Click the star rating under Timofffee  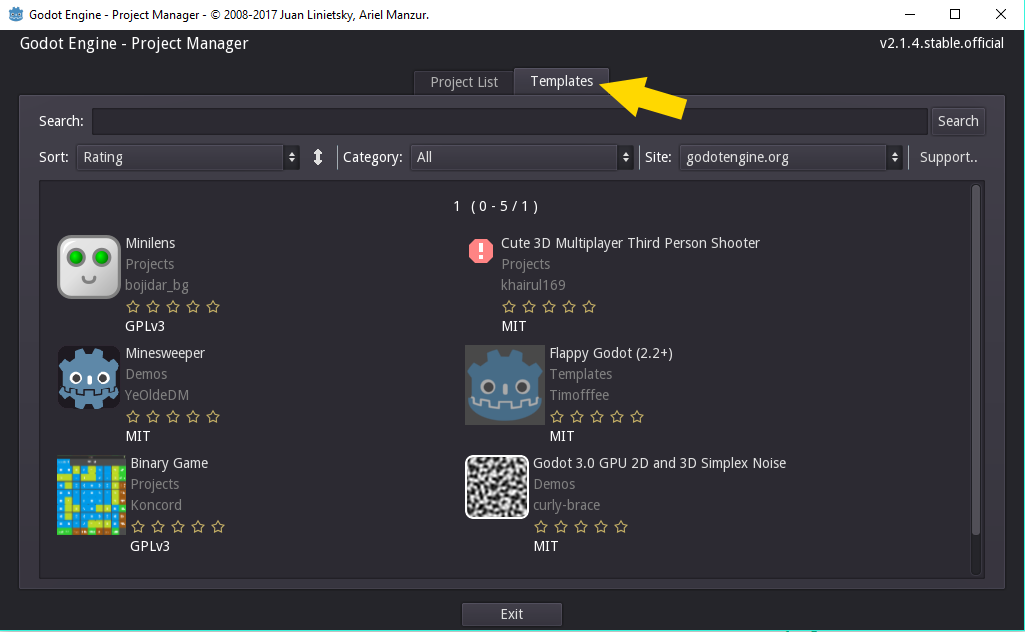(597, 416)
